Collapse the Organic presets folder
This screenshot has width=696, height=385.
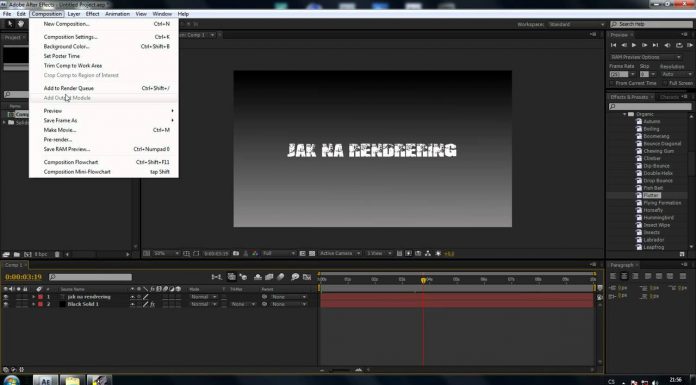[x=624, y=114]
